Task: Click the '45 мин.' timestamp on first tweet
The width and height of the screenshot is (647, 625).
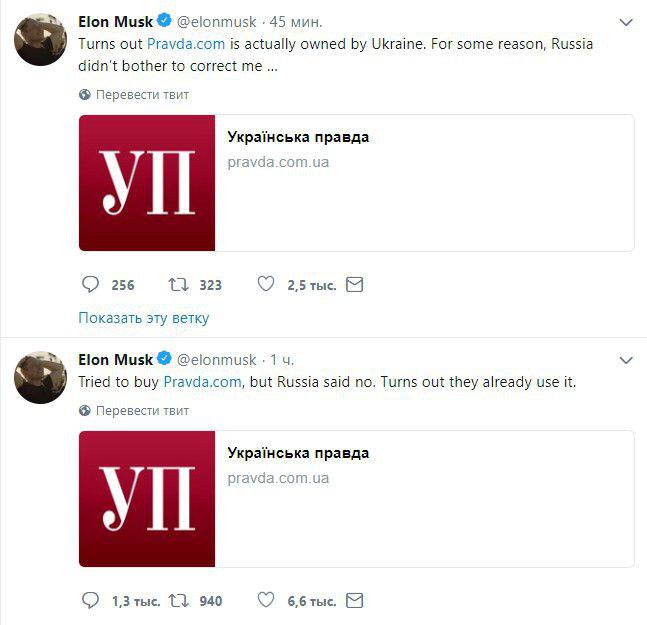Action: [x=296, y=21]
